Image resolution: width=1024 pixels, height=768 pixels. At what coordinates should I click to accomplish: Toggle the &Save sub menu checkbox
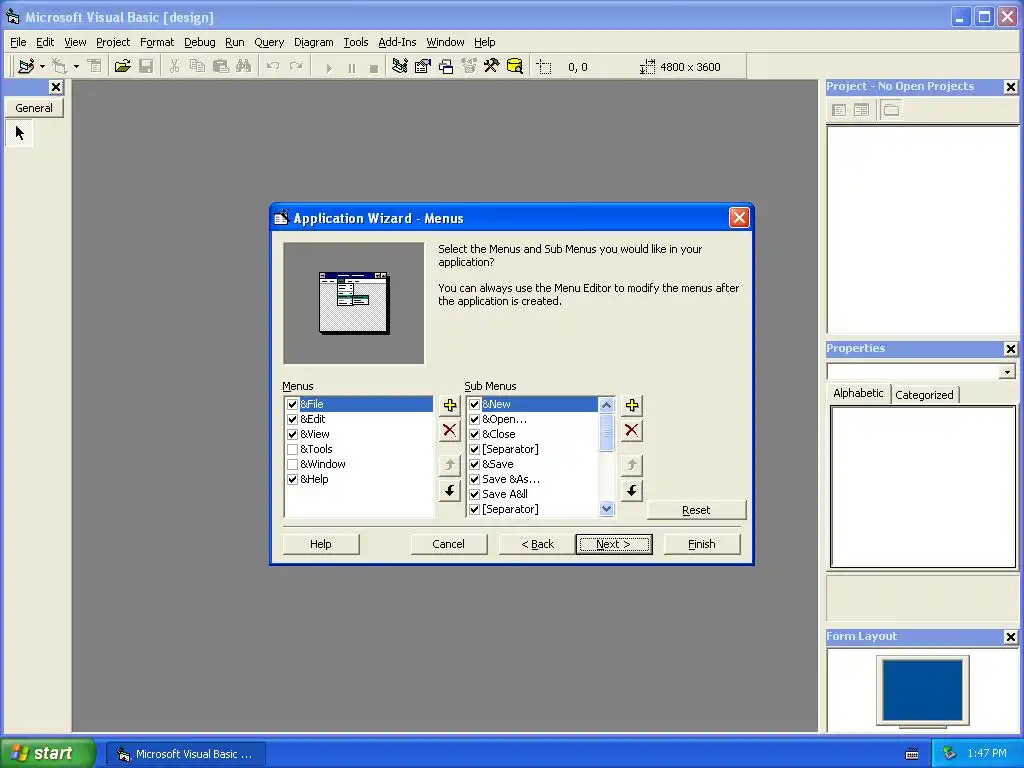(475, 464)
